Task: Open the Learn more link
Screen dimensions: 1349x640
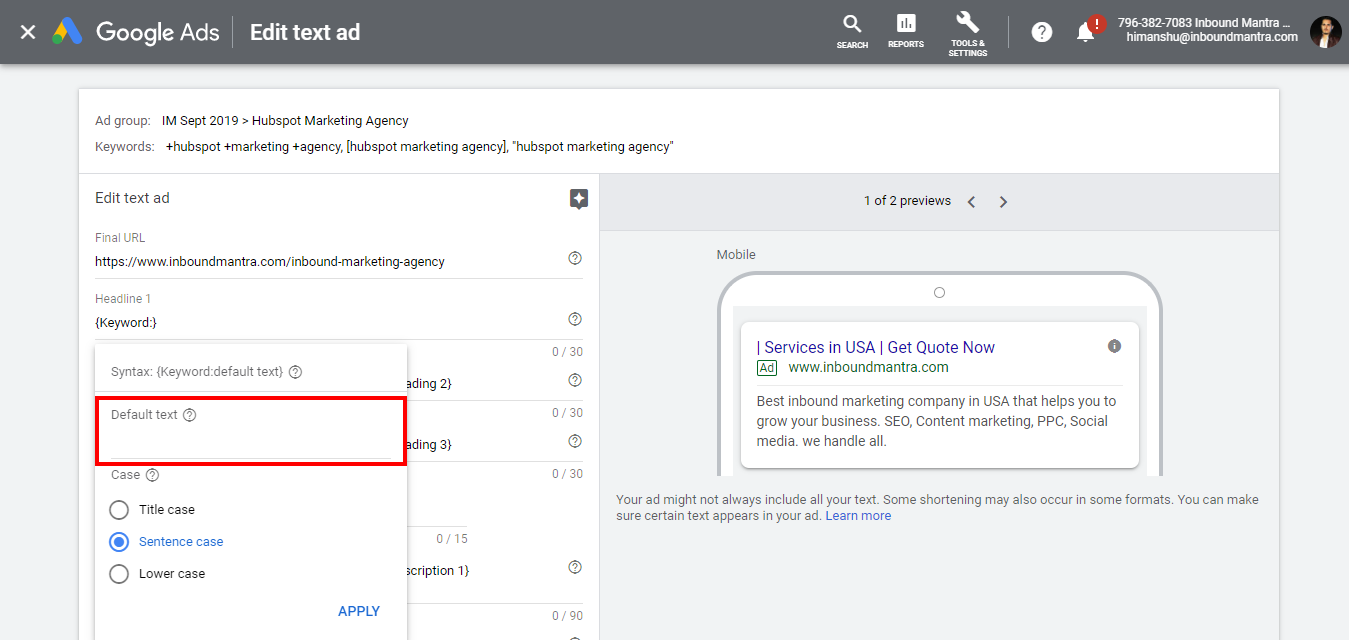Action: point(858,516)
